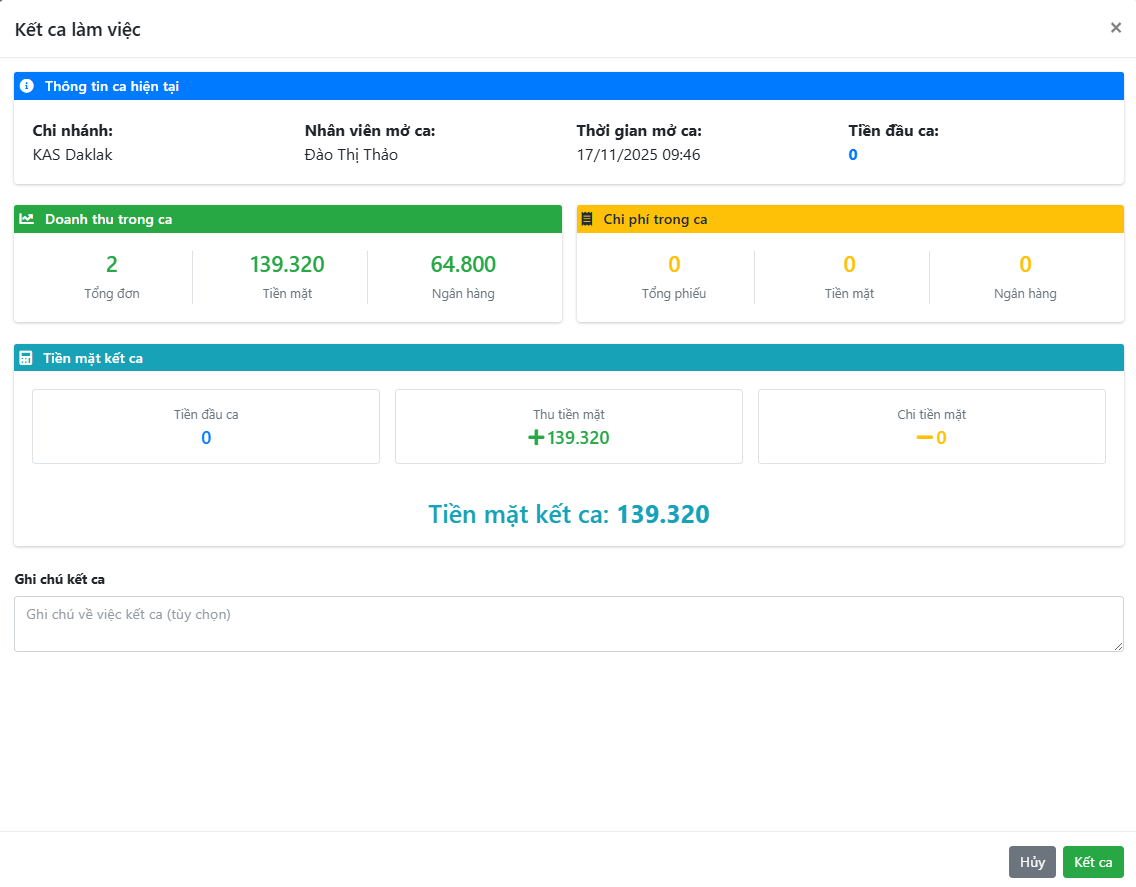This screenshot has height=887, width=1136.
Task: Click the receipt icon in Chi phí trong ca header
Action: pos(587,219)
